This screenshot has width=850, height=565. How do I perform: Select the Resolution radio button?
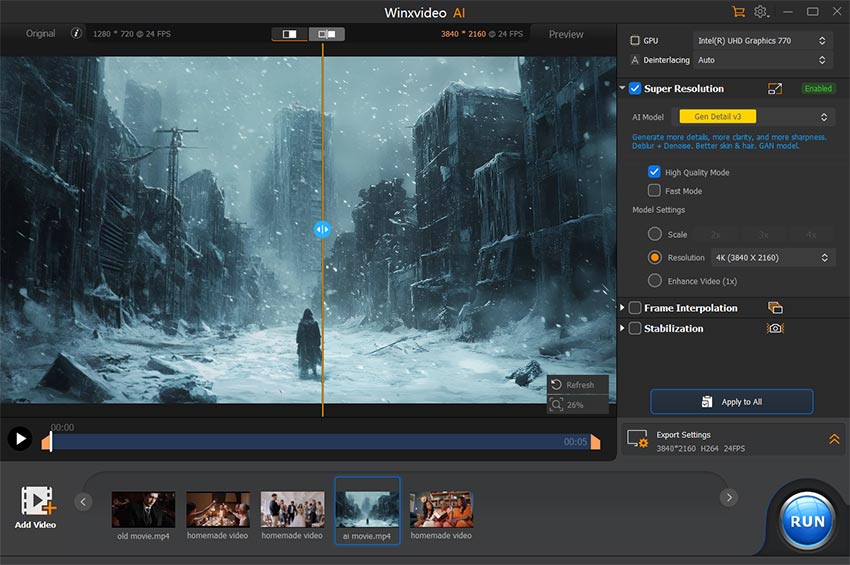654,257
